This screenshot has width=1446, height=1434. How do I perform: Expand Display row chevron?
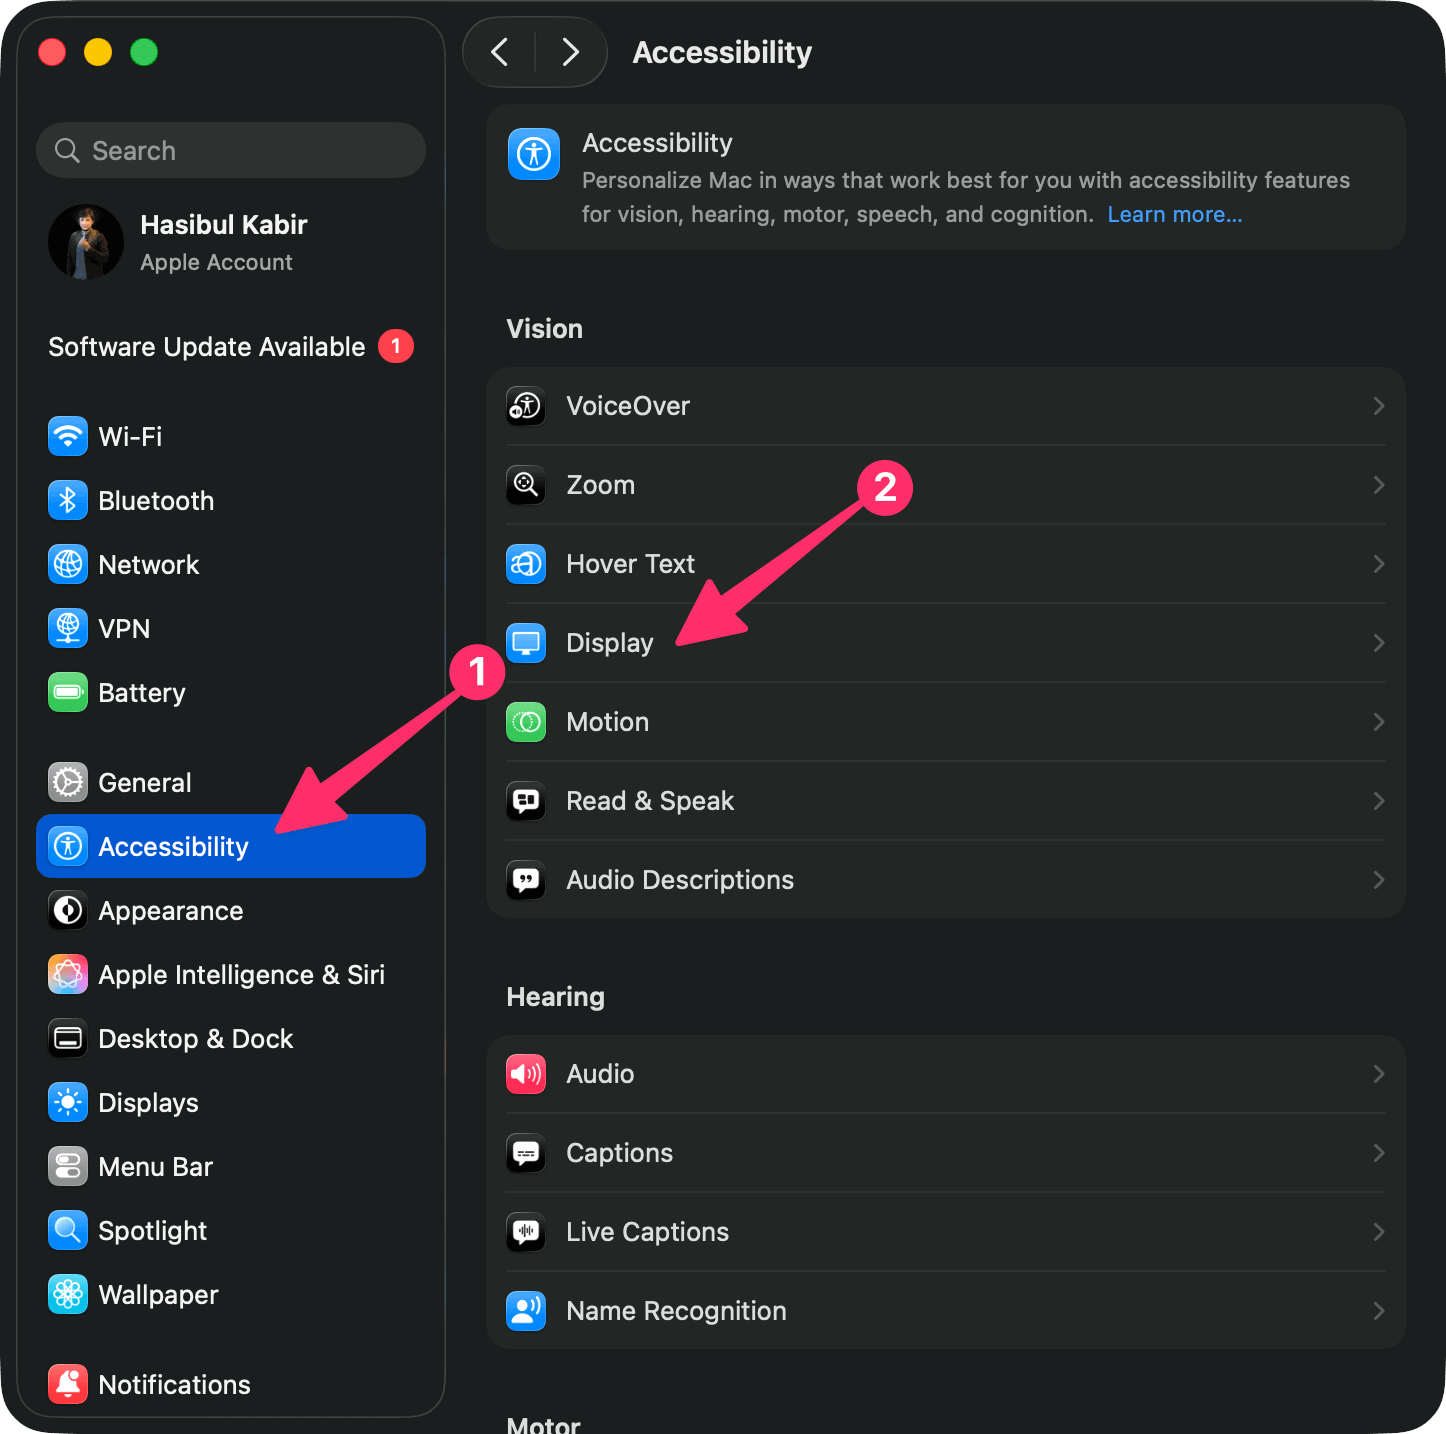pos(1379,643)
